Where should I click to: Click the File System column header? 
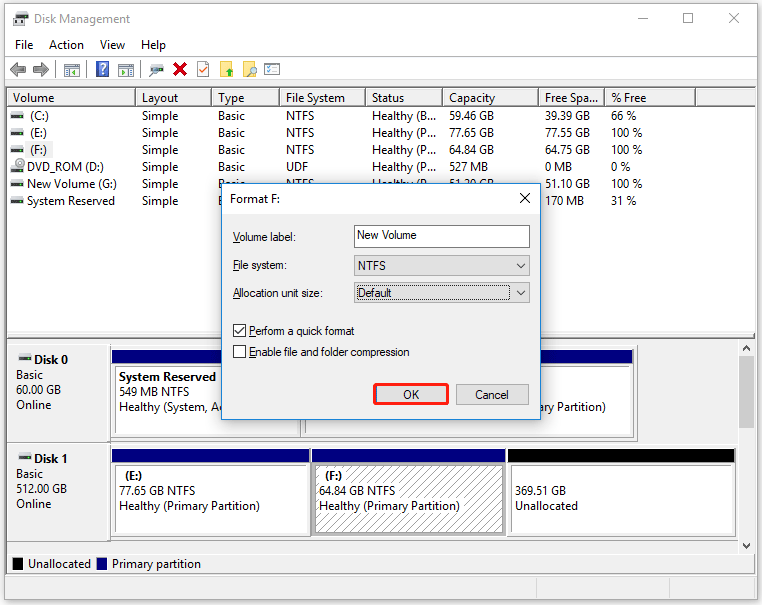click(x=322, y=98)
